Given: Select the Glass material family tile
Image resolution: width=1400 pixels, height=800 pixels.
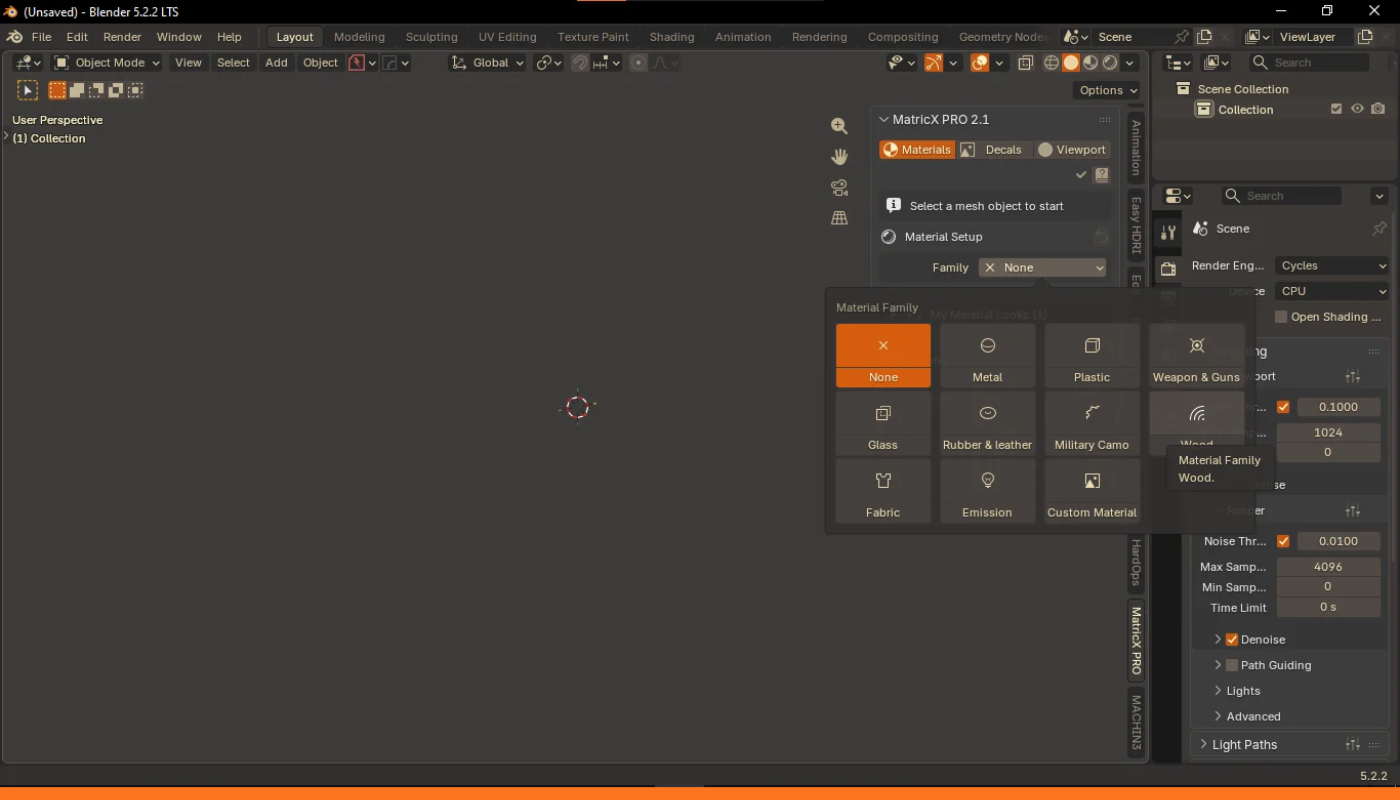Looking at the screenshot, I should [x=883, y=424].
